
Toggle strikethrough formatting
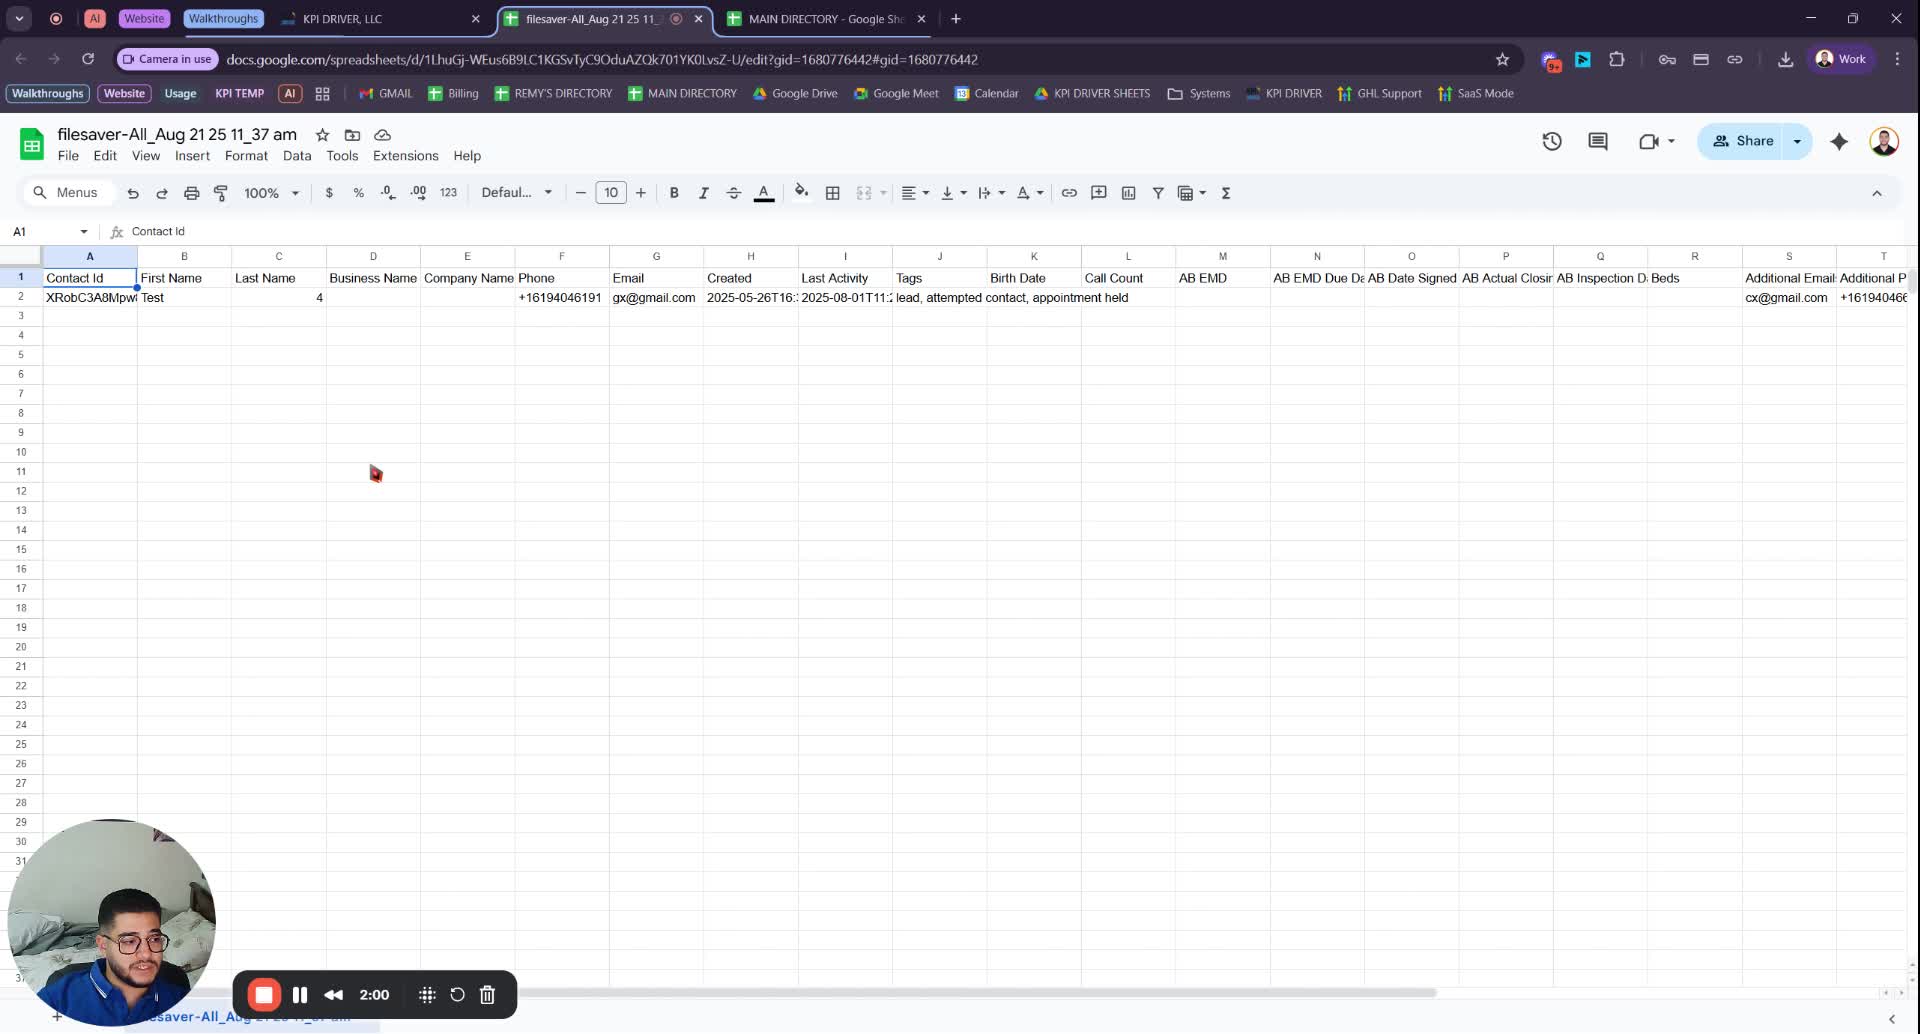tap(733, 193)
